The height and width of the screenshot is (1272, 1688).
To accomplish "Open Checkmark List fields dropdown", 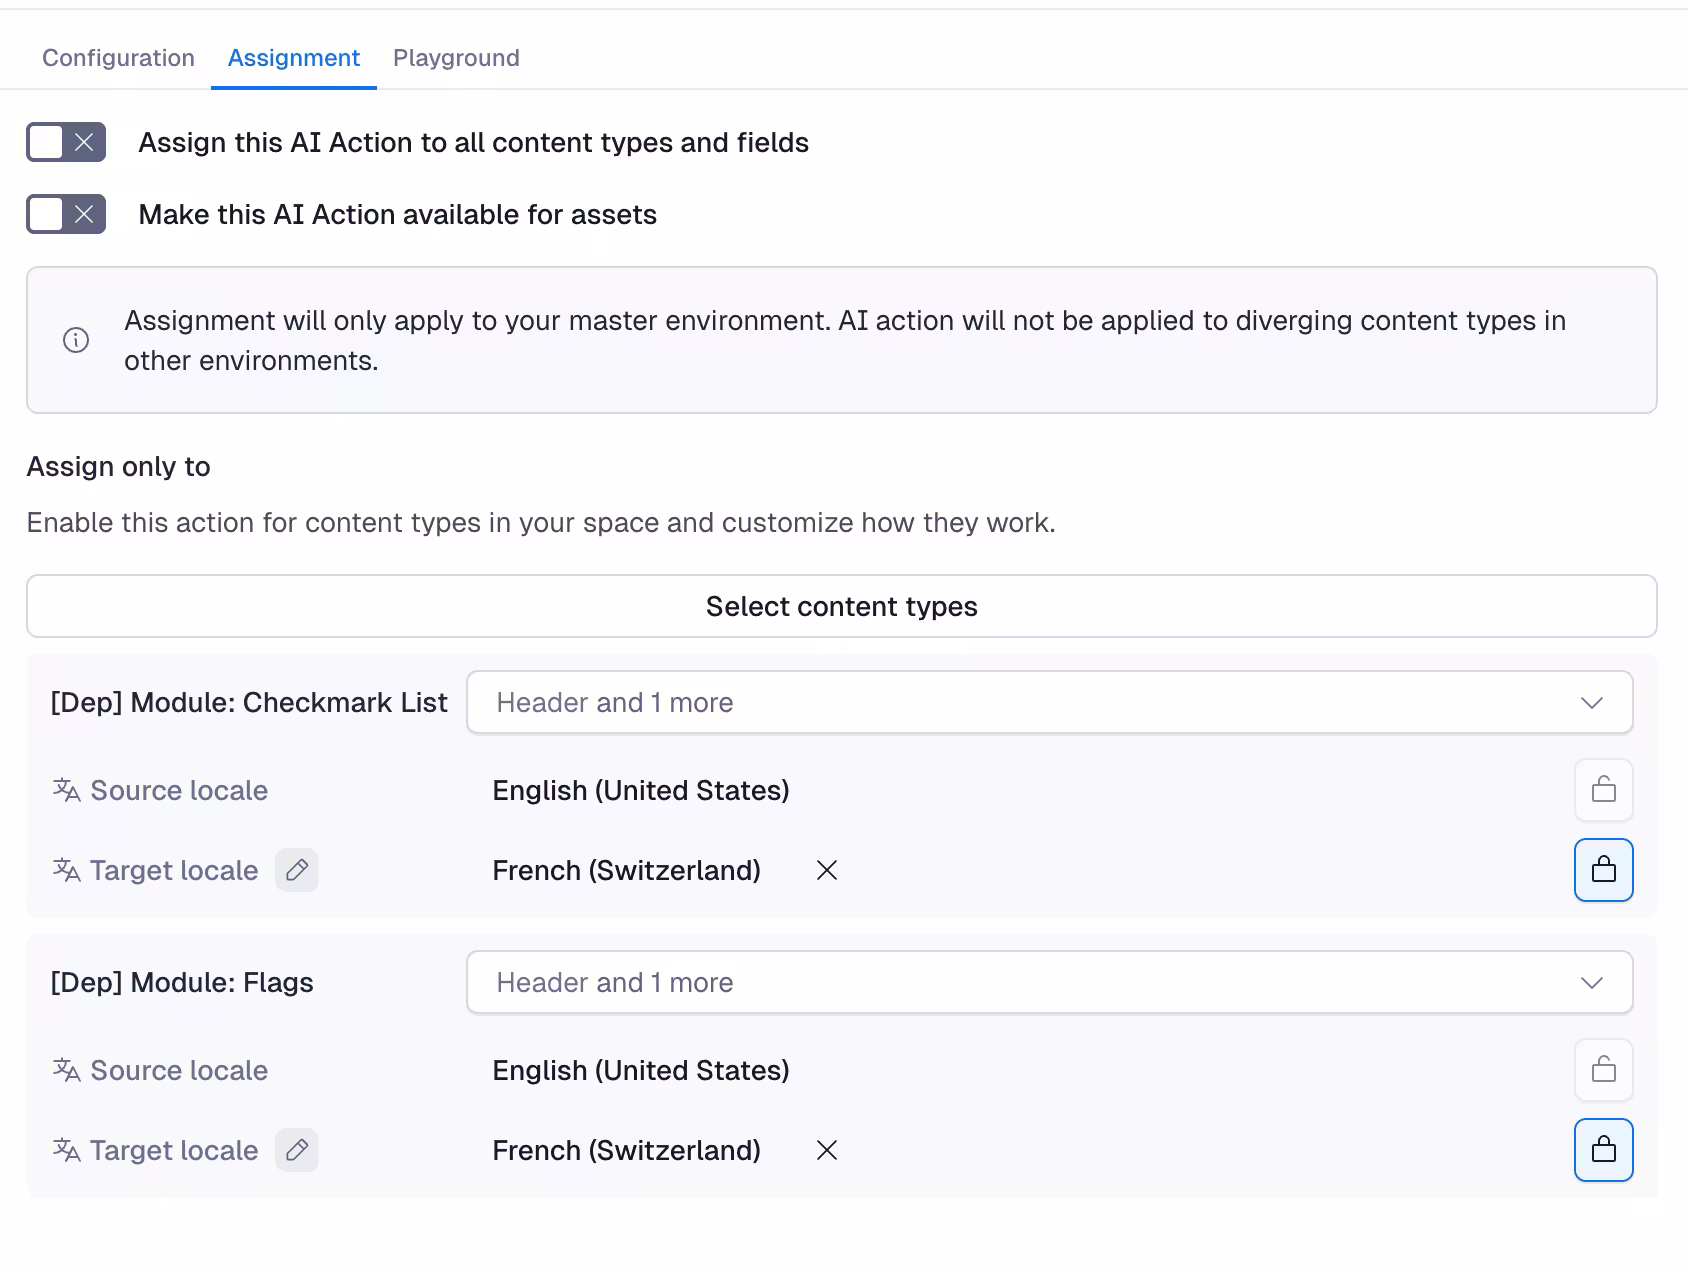I will pos(1050,702).
